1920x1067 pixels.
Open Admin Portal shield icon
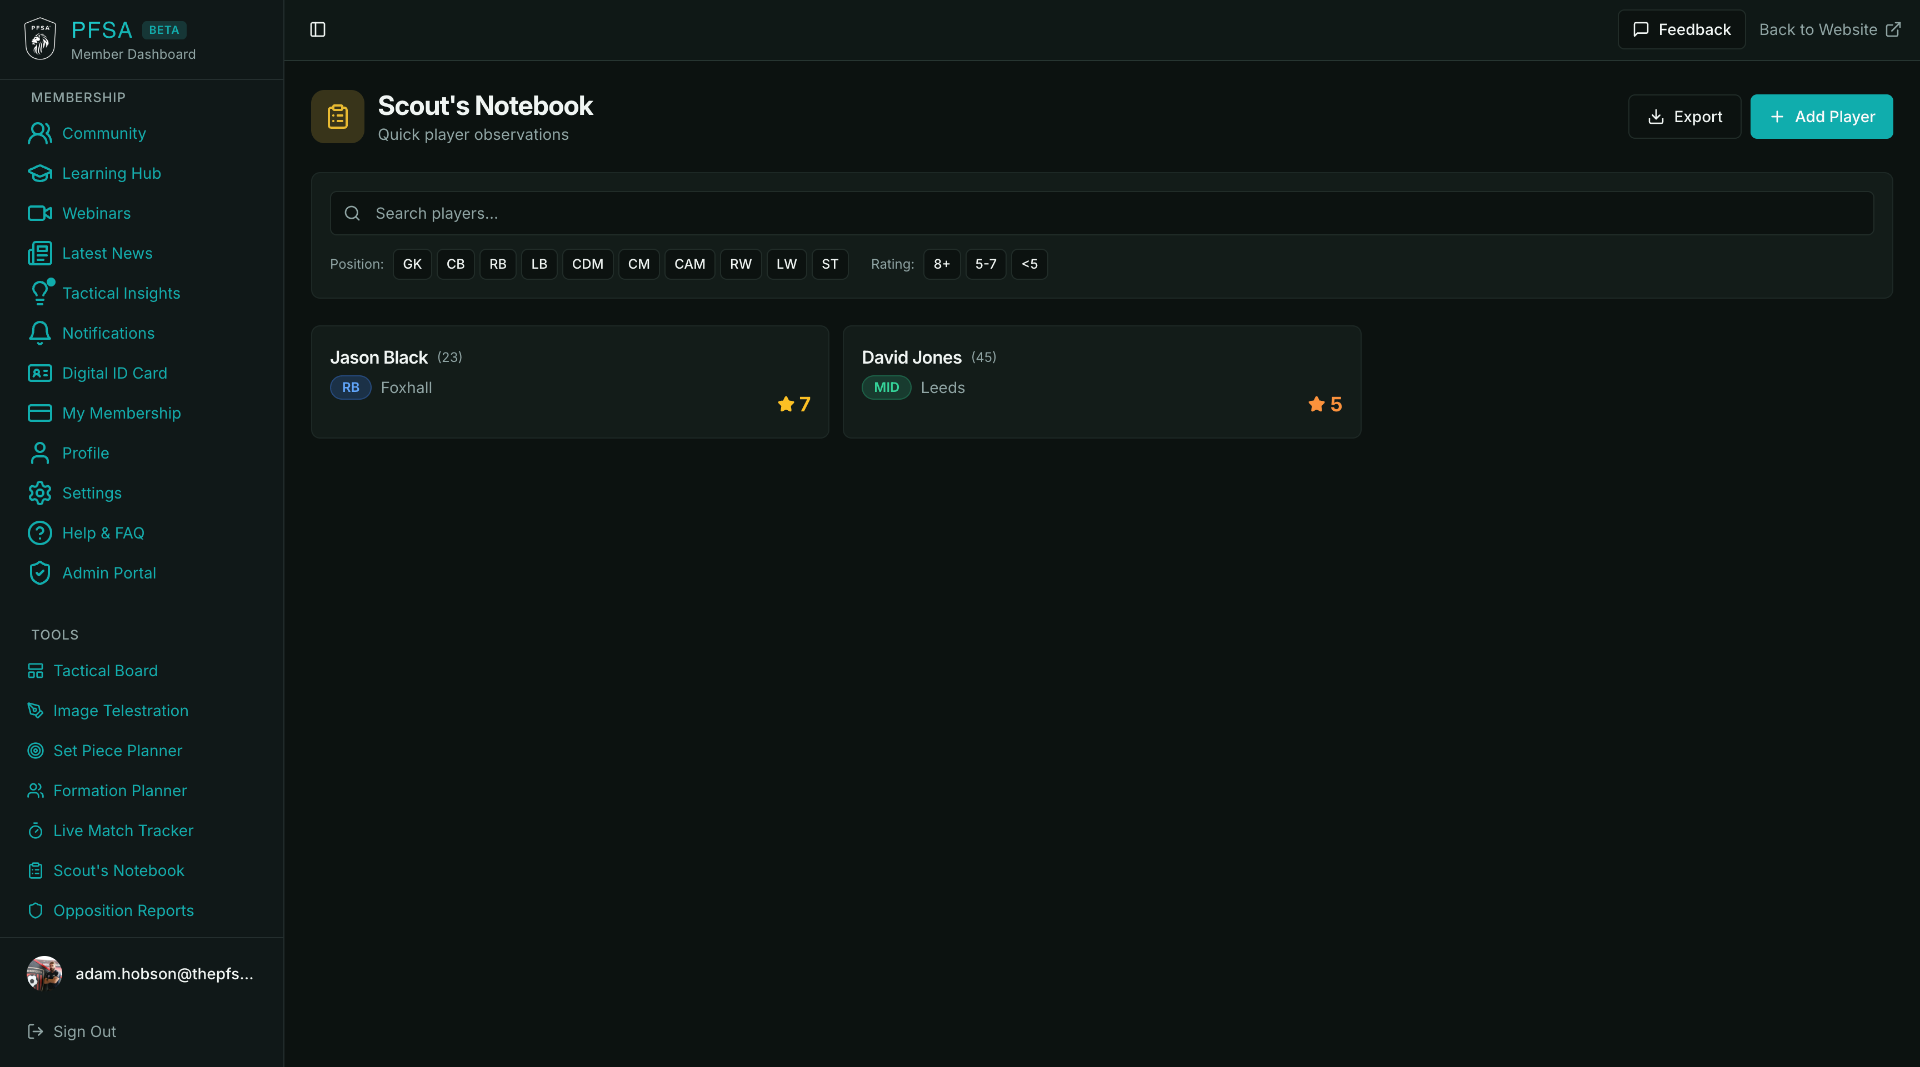tap(40, 573)
